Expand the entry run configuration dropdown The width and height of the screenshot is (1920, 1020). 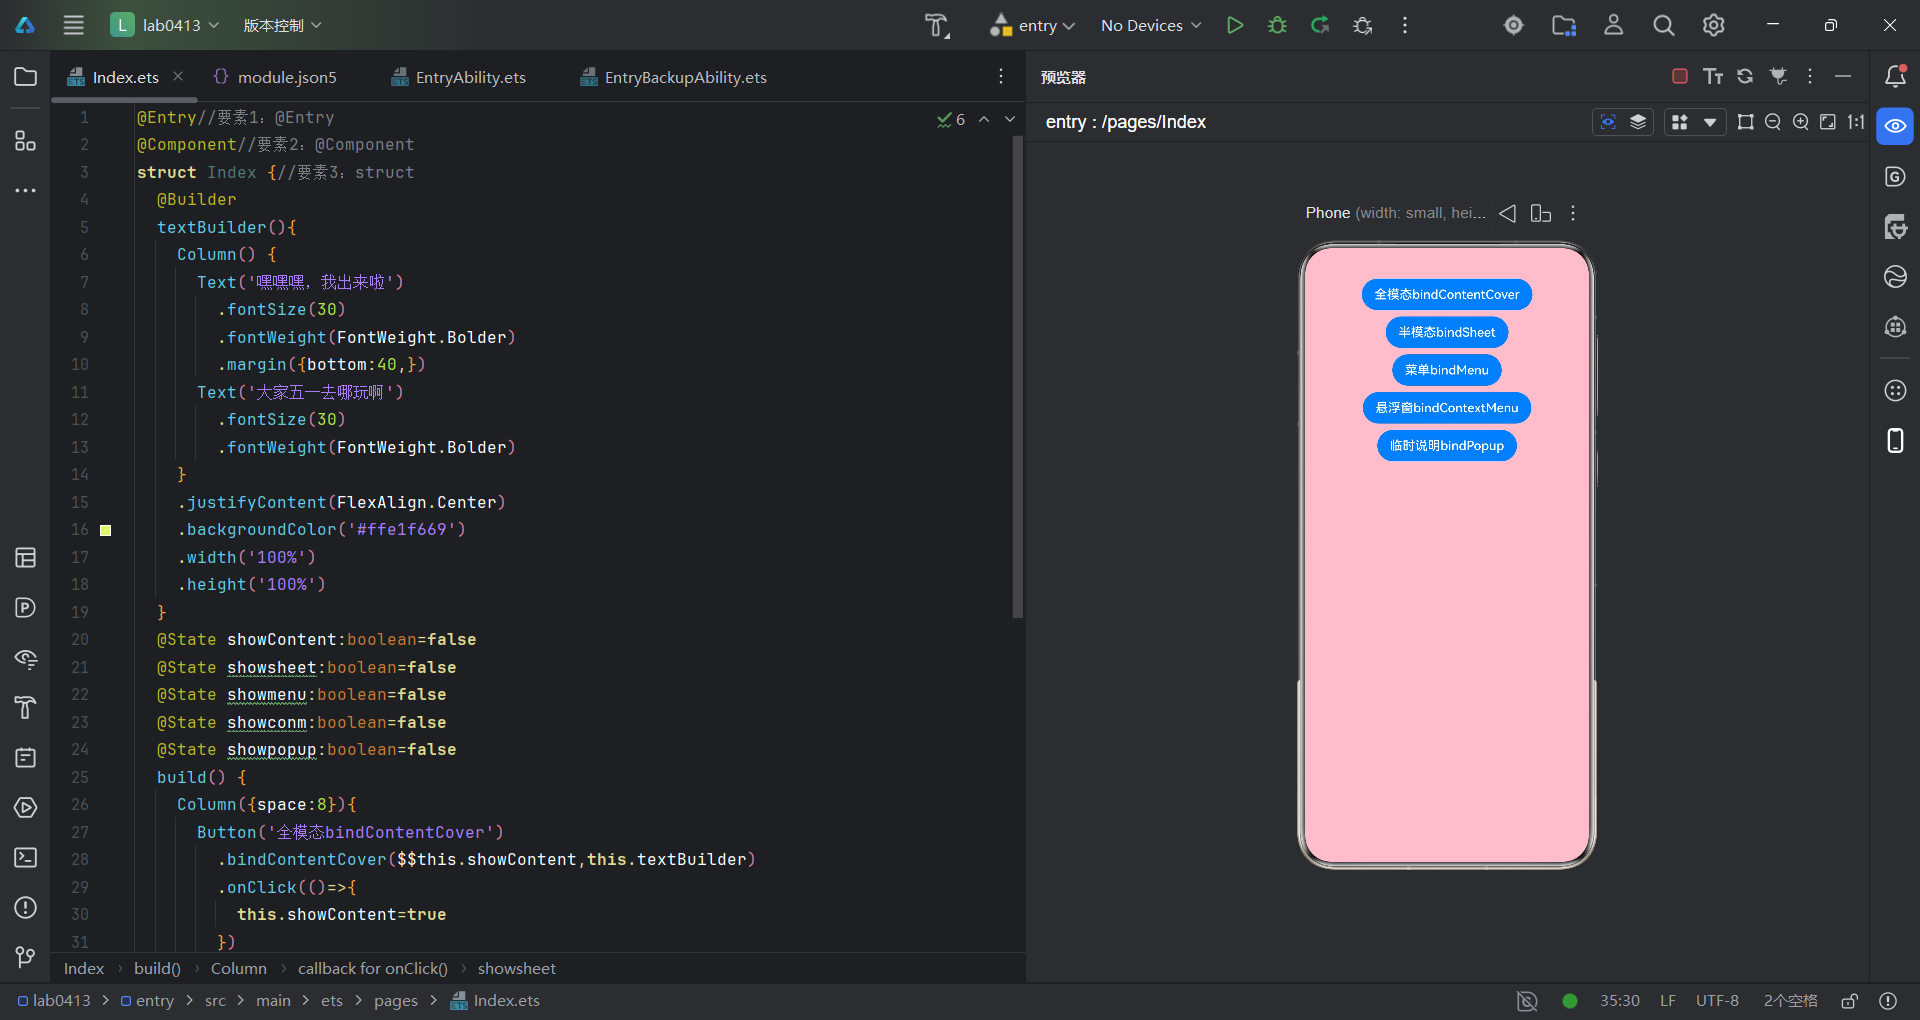(1032, 25)
